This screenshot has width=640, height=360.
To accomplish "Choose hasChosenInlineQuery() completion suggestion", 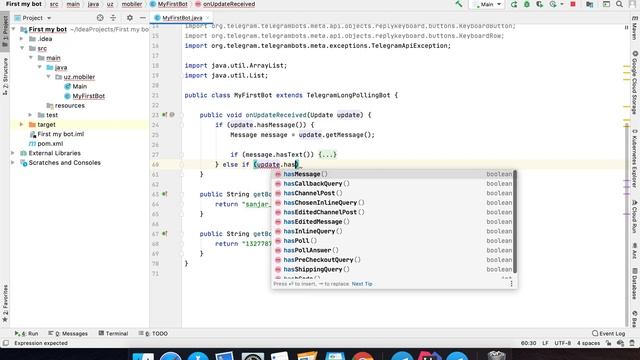I will point(393,202).
